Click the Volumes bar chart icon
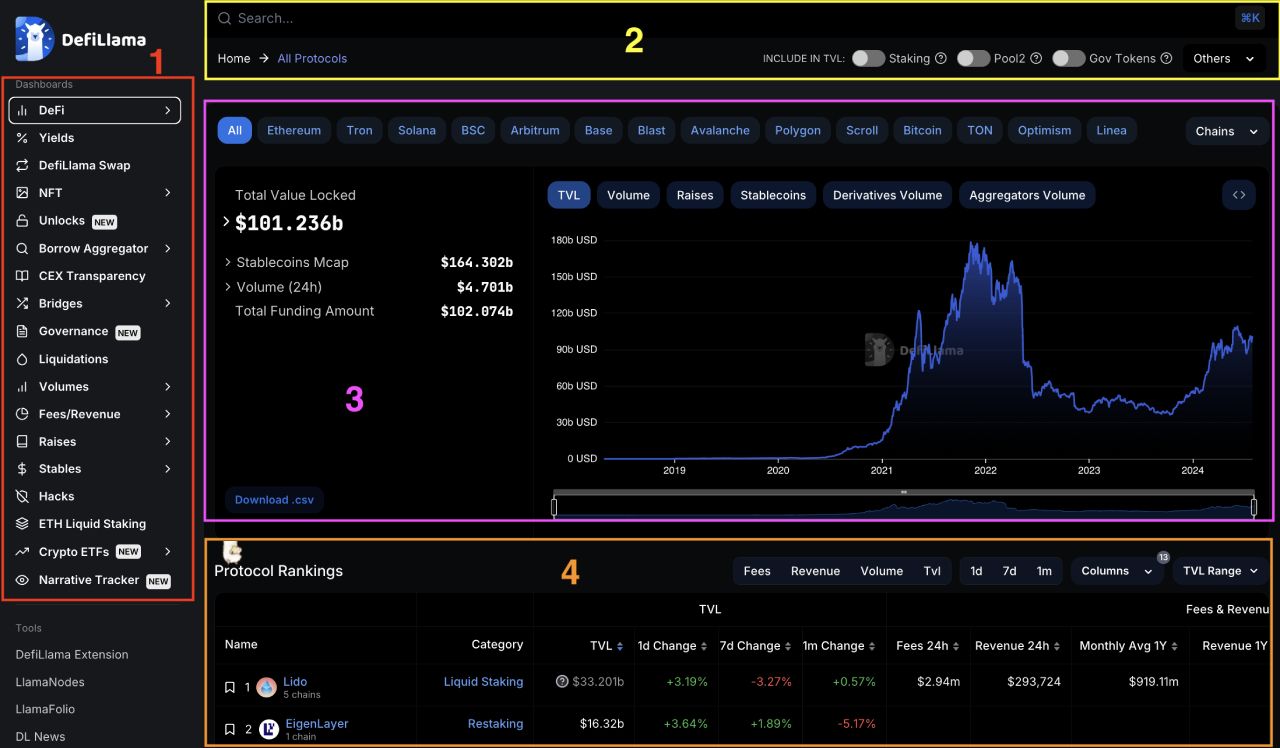Viewport: 1280px width, 748px height. click(x=22, y=386)
